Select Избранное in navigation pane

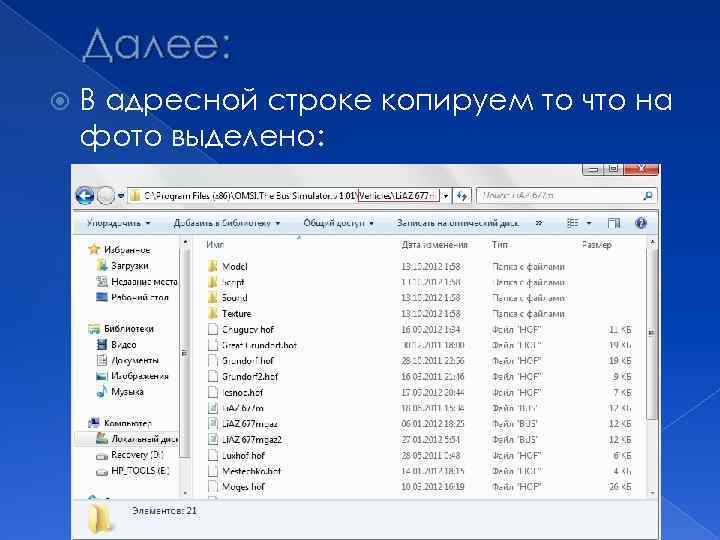click(127, 250)
